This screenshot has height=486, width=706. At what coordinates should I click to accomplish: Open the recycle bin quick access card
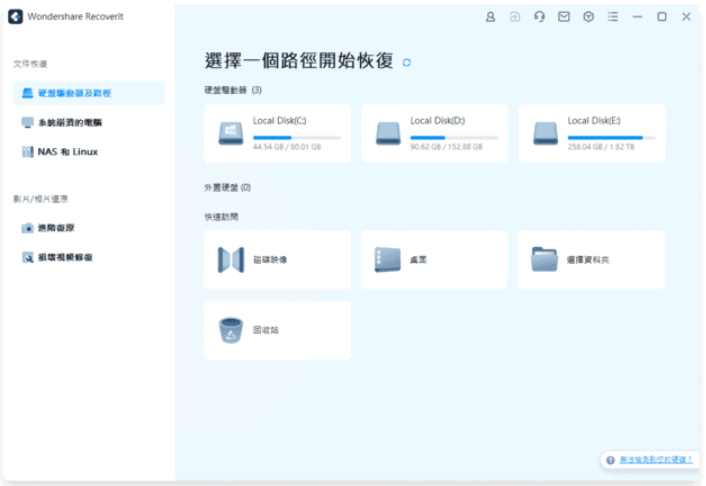click(277, 330)
